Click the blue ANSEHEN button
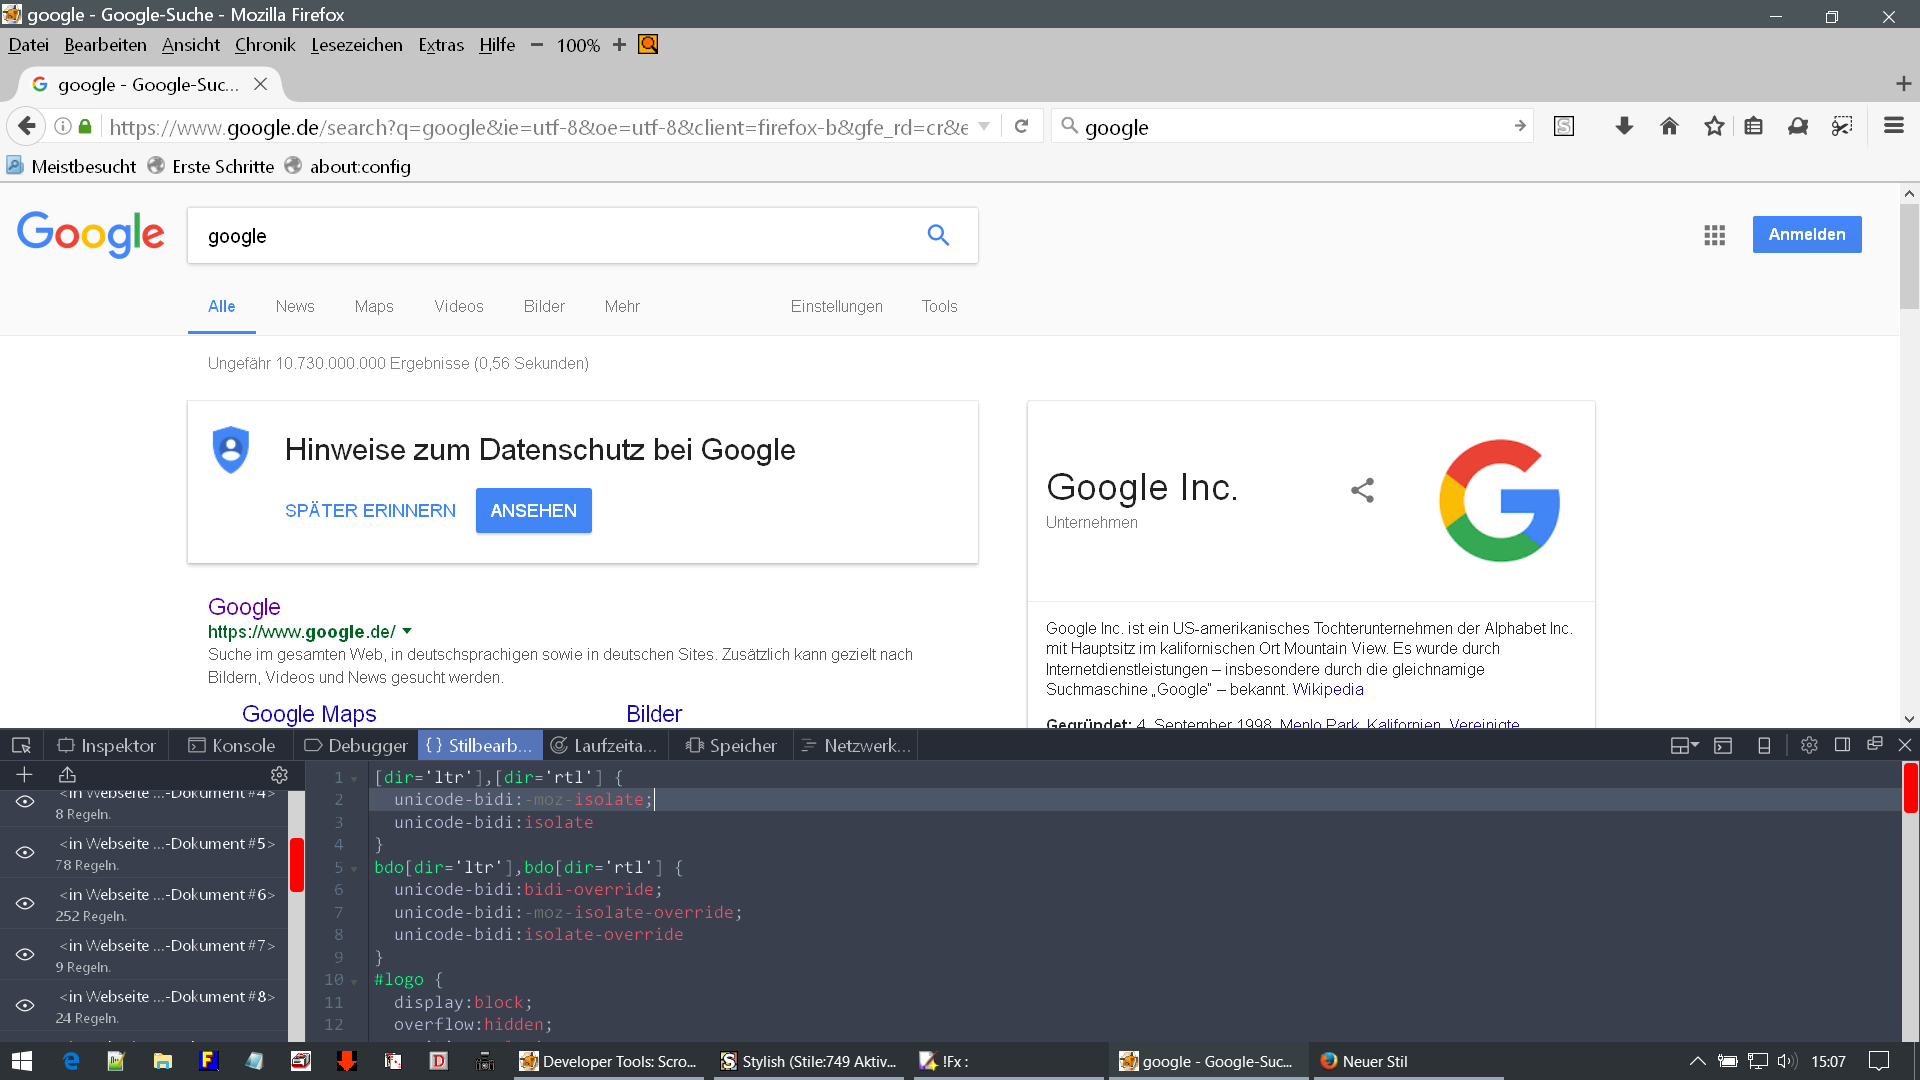The image size is (1920, 1080). coord(533,511)
